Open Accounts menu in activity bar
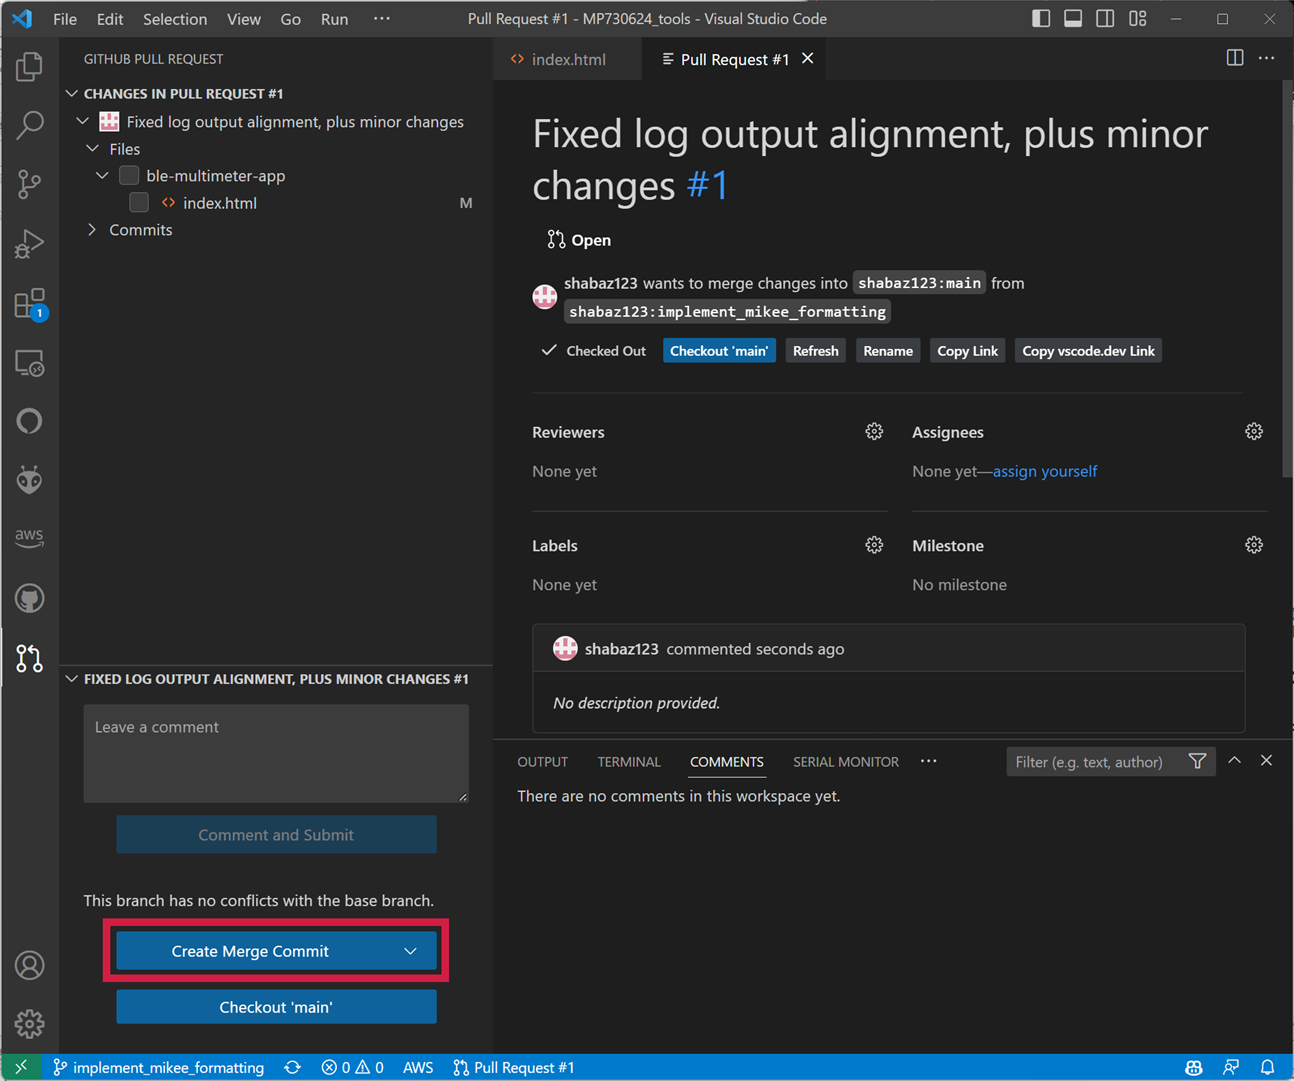 click(30, 965)
